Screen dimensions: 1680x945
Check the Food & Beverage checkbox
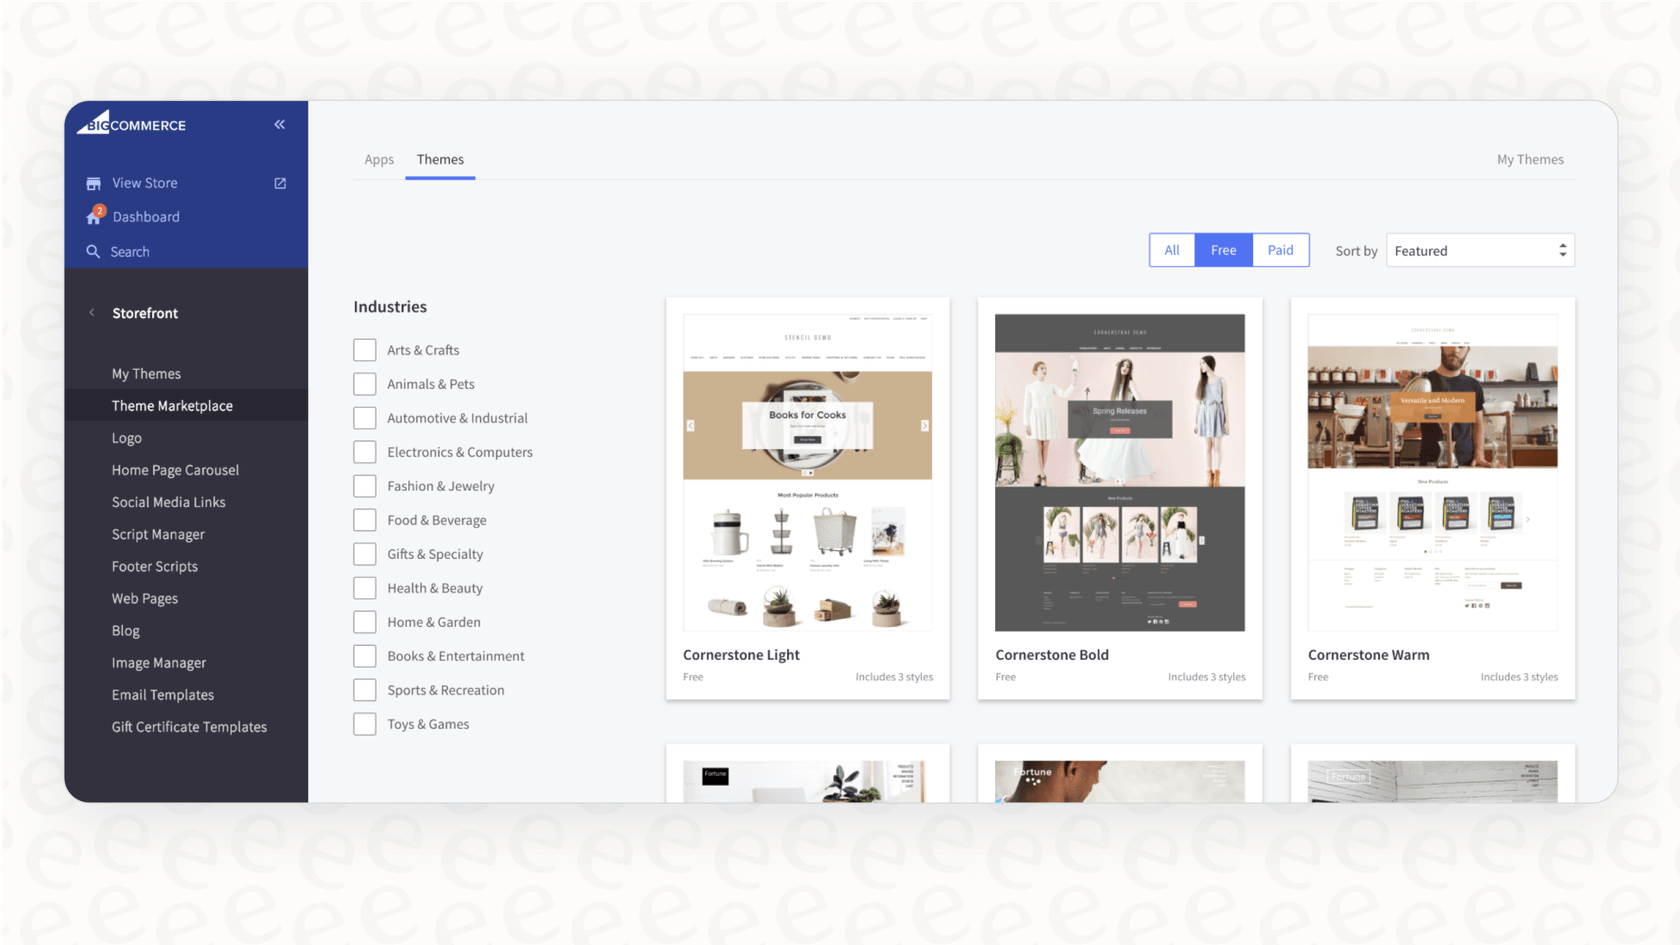click(x=365, y=519)
